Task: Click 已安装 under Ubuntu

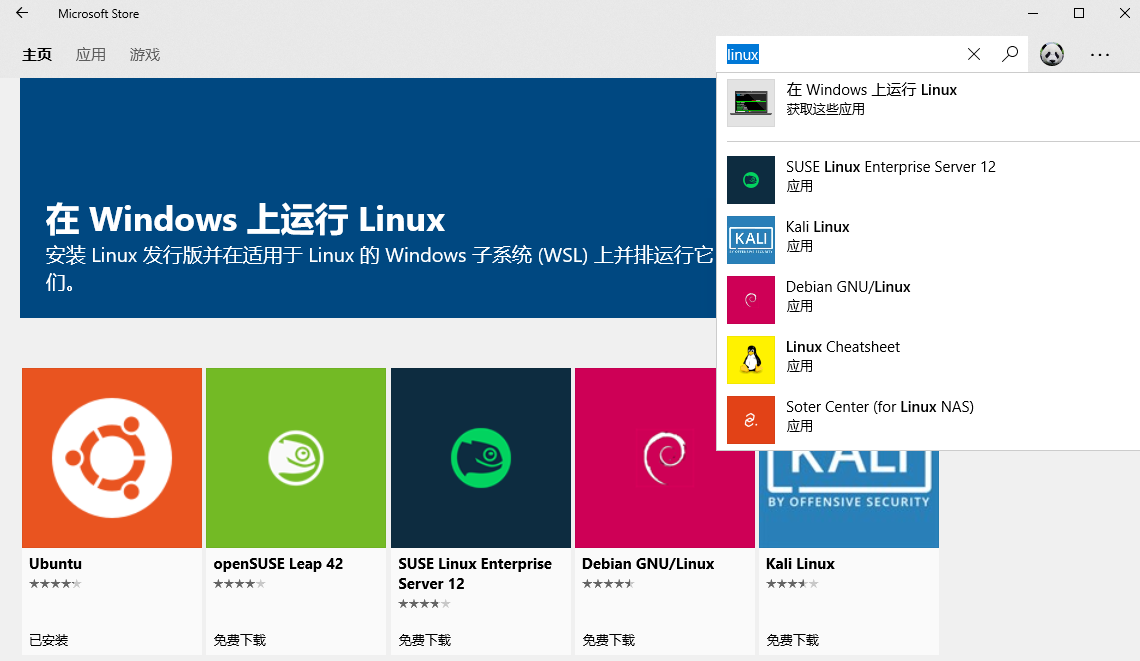Action: click(49, 640)
